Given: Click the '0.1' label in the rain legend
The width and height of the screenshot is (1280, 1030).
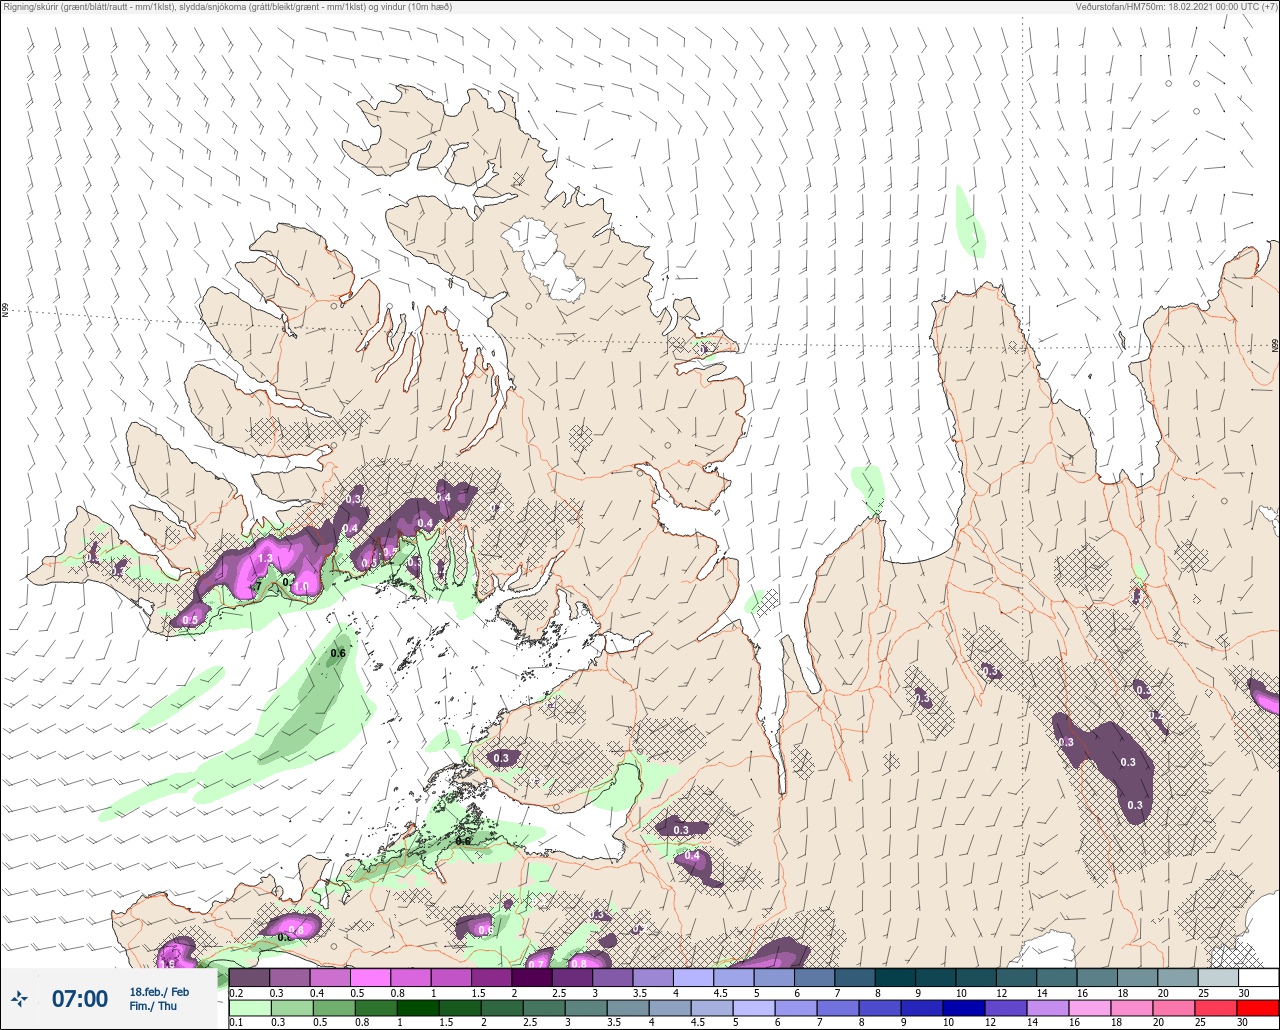Looking at the screenshot, I should tap(236, 1023).
